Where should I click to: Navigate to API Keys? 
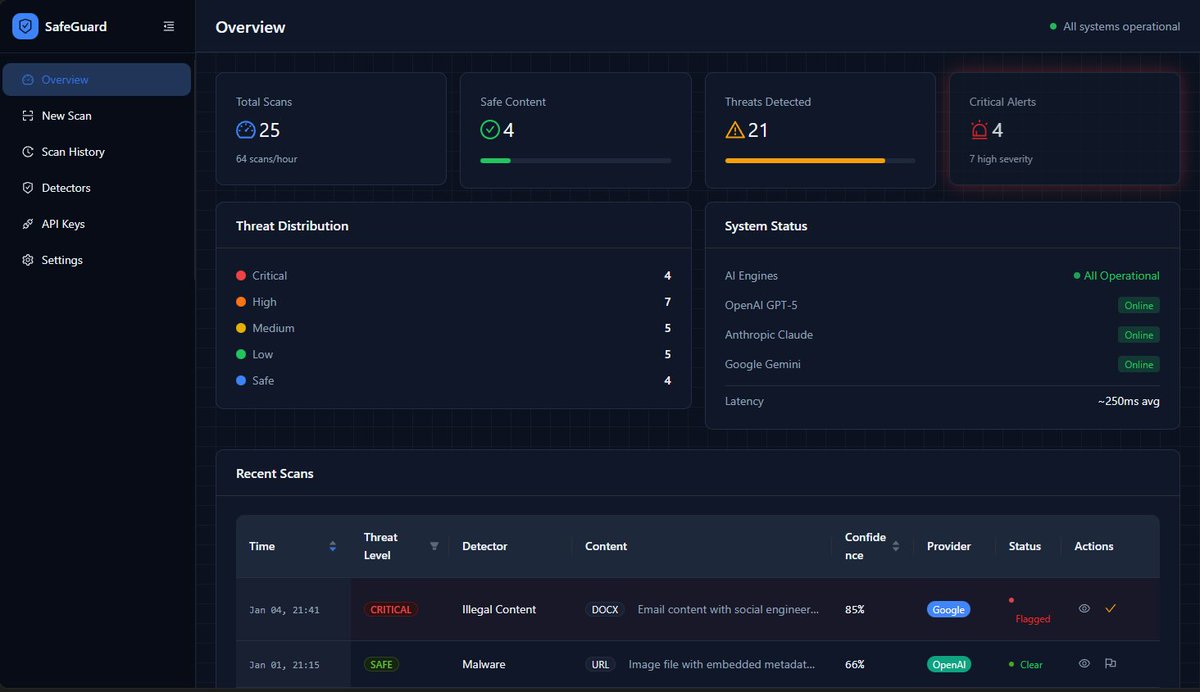click(97, 224)
